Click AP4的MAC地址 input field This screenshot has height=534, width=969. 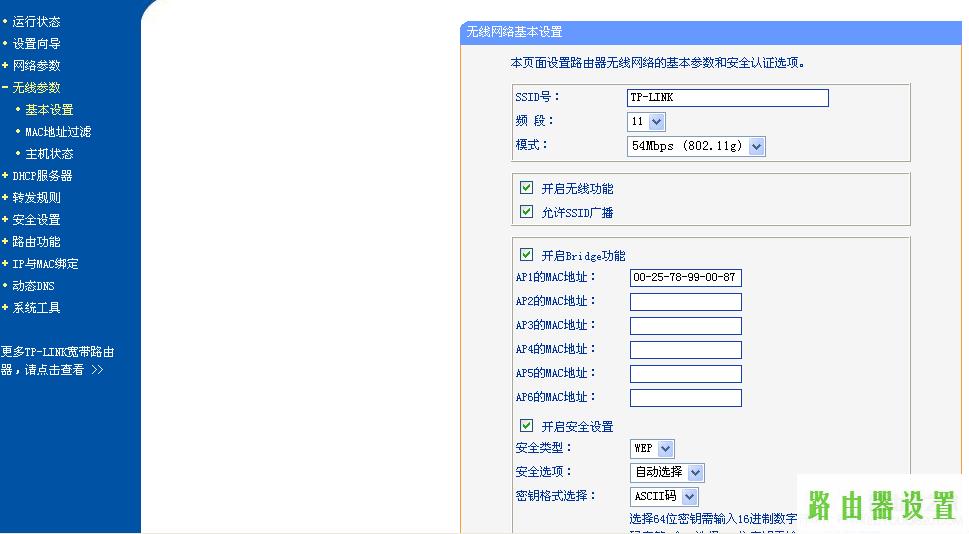[685, 350]
